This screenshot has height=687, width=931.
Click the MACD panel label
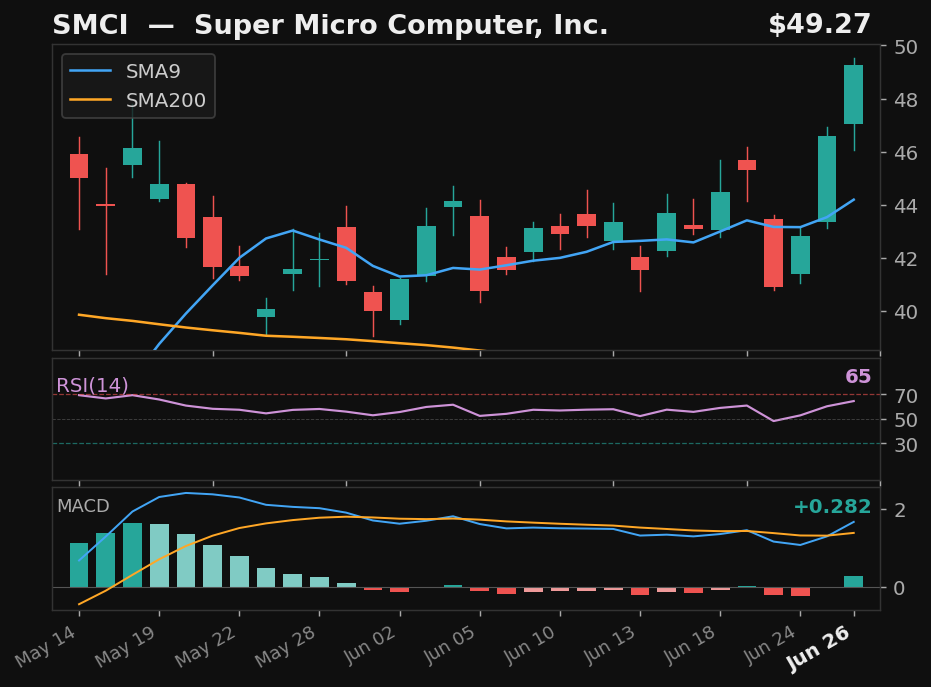click(83, 506)
